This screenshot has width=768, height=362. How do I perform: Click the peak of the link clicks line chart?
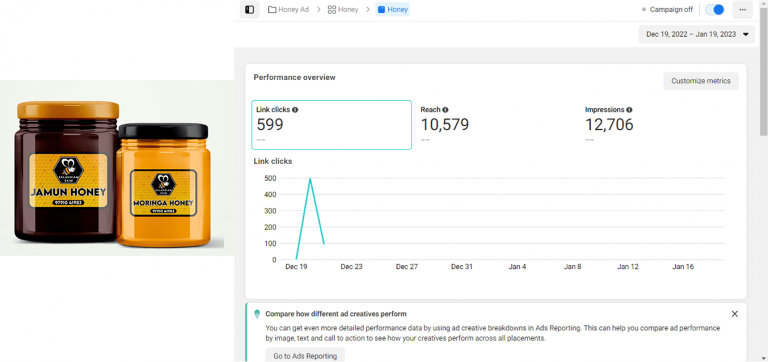pyautogui.click(x=310, y=179)
